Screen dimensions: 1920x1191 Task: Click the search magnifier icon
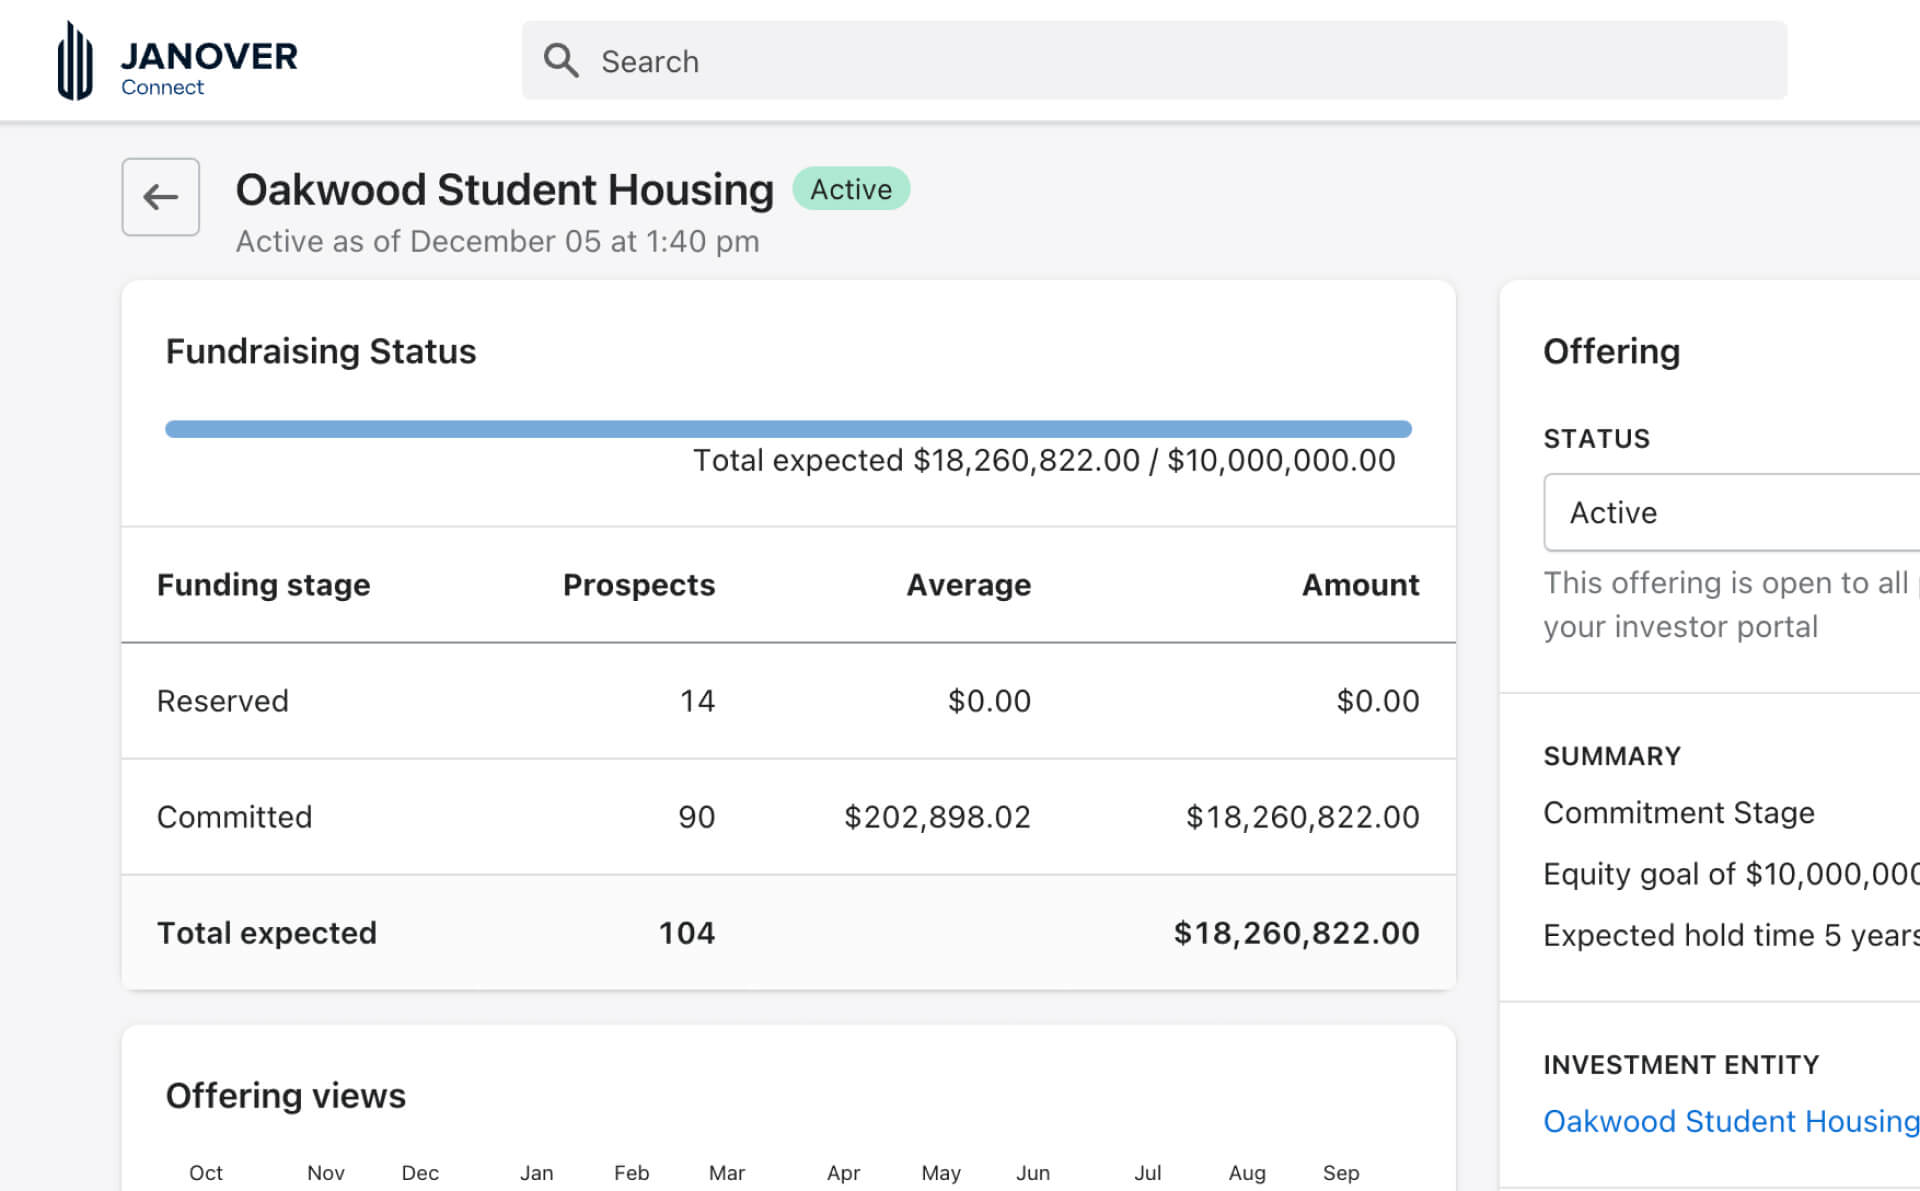(560, 61)
